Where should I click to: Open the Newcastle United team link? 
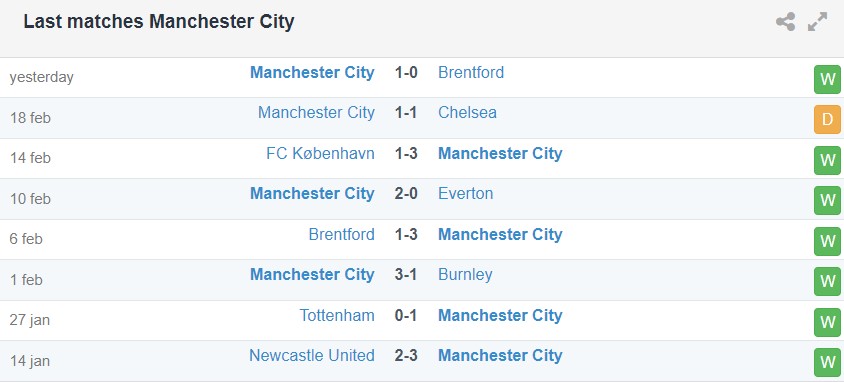point(312,356)
